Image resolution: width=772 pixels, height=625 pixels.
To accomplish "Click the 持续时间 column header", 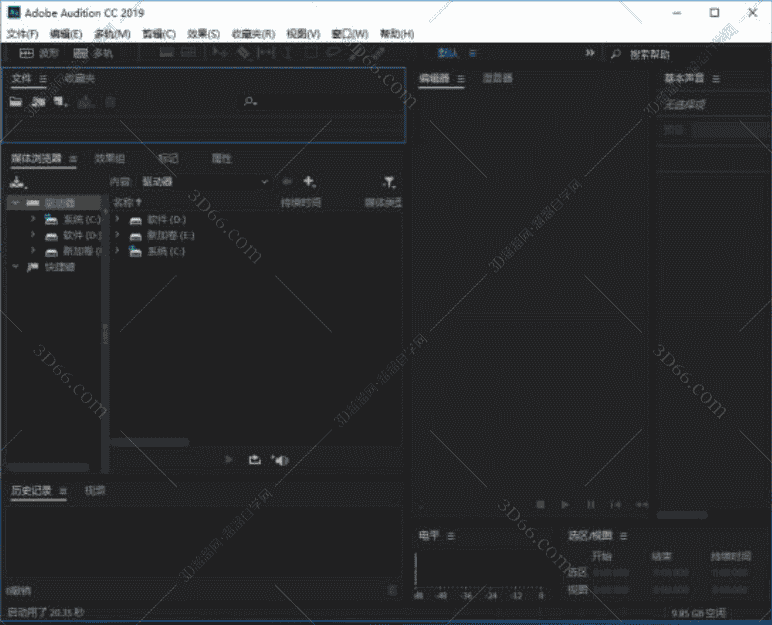I will (x=300, y=202).
